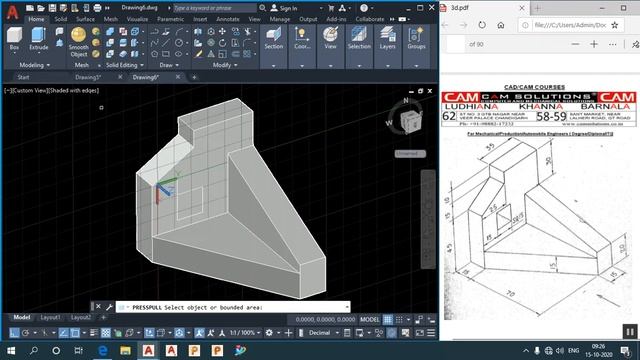Click the Smooth Object mesh tool

coord(78,42)
